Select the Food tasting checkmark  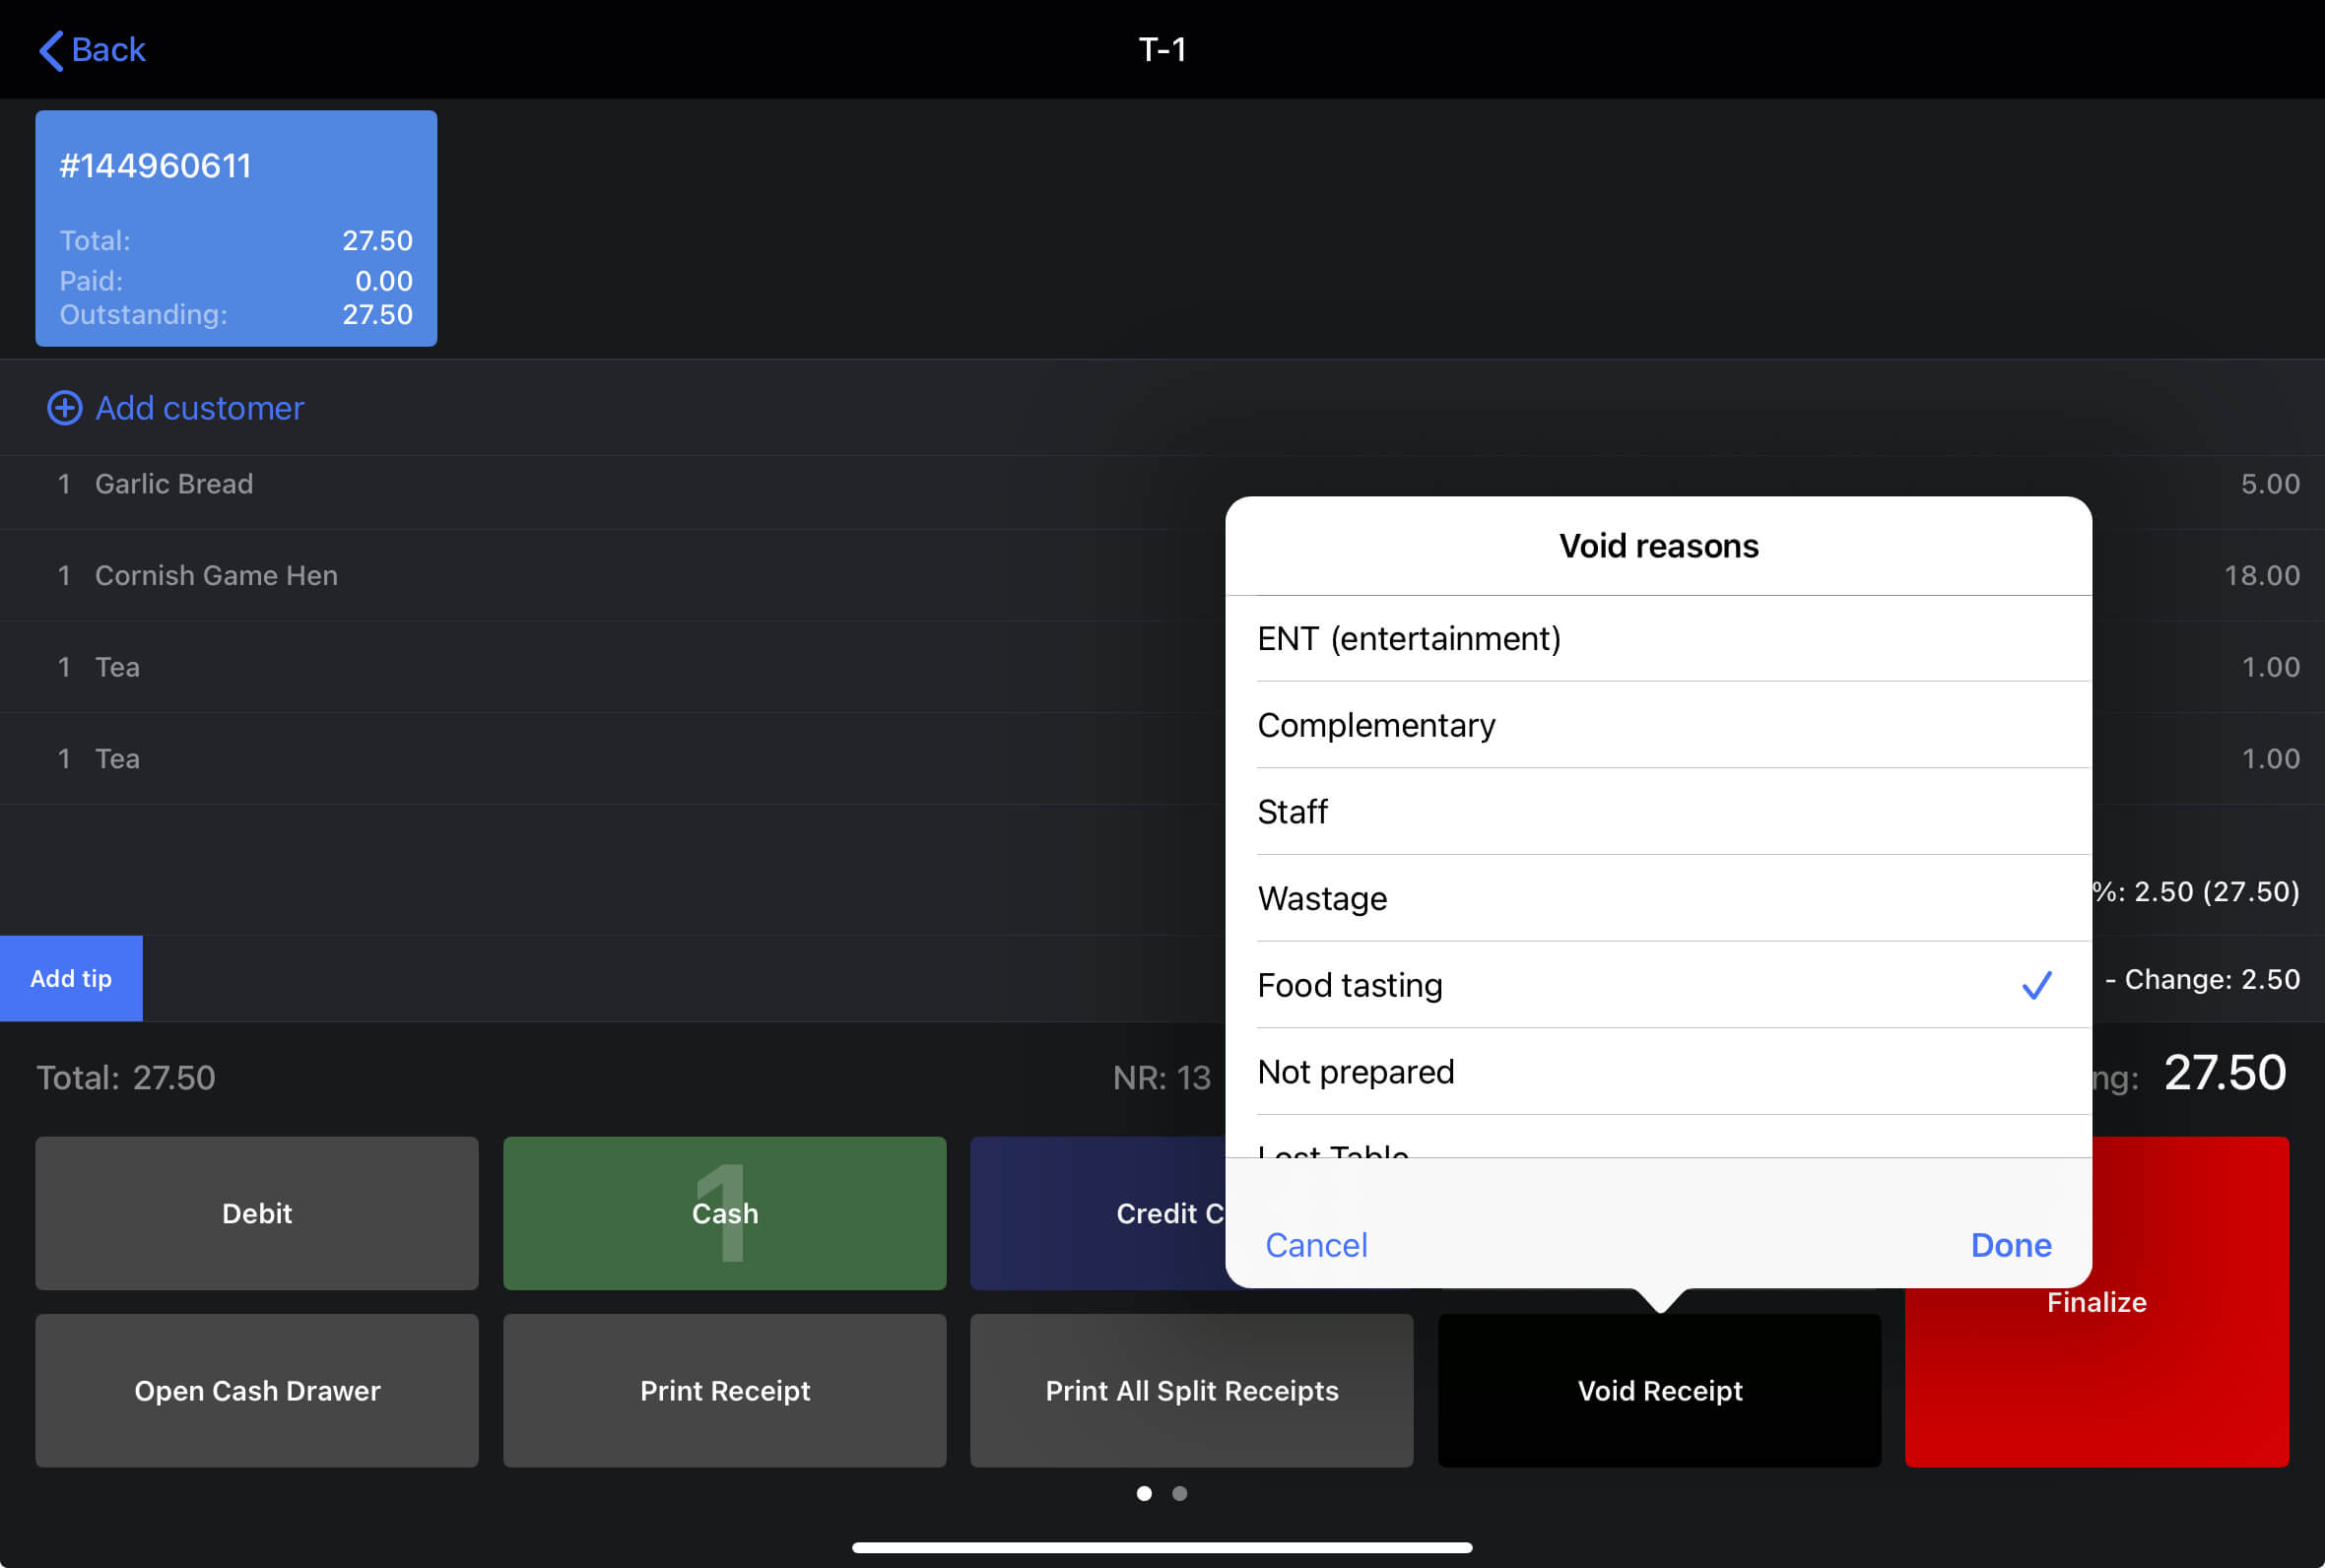[2036, 986]
